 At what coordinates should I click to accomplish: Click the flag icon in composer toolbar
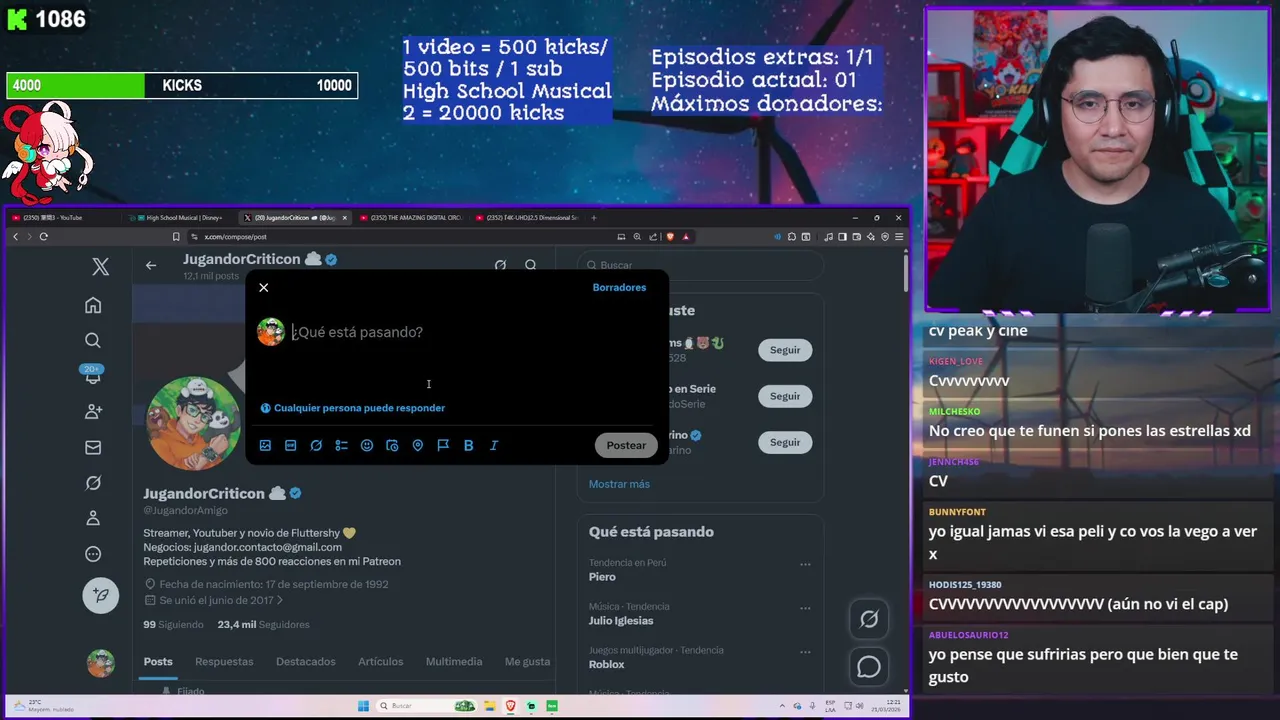pyautogui.click(x=443, y=445)
